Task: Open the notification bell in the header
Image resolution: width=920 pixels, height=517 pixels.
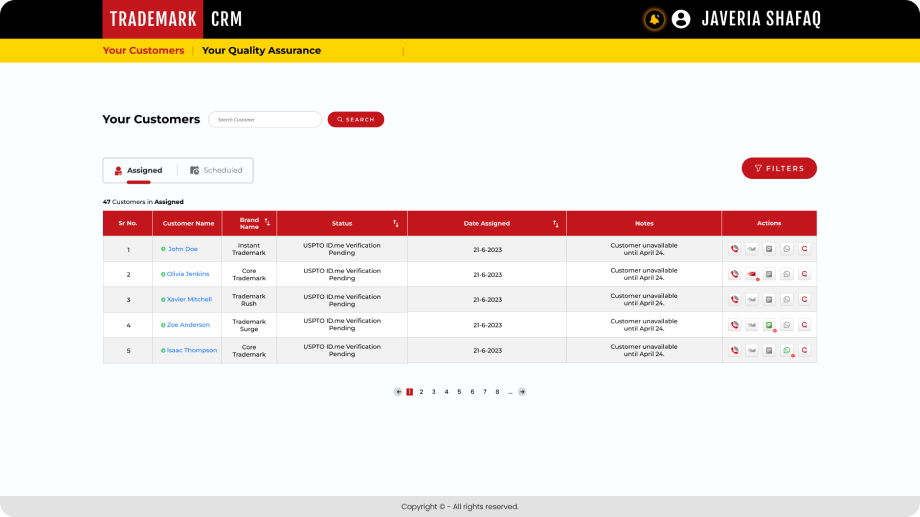Action: [x=654, y=19]
